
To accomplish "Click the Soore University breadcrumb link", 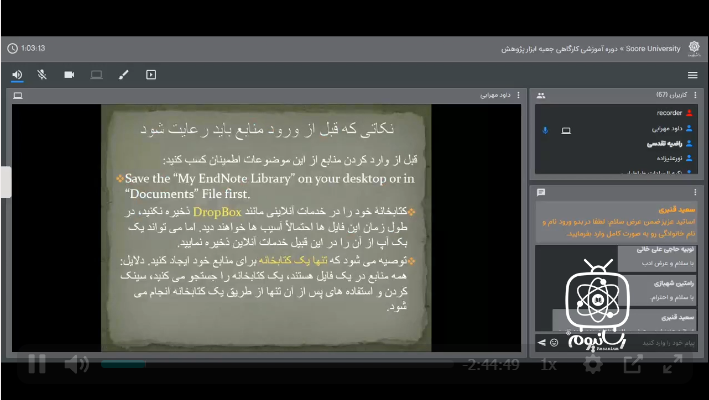I will (653, 48).
